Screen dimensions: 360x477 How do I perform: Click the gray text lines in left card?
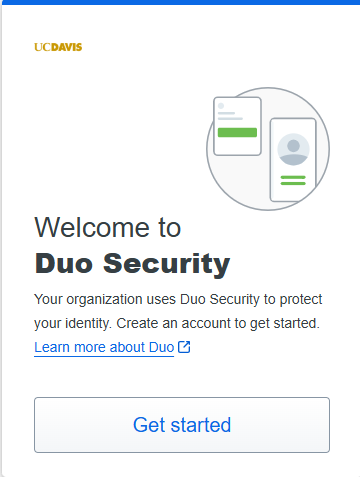(230, 116)
